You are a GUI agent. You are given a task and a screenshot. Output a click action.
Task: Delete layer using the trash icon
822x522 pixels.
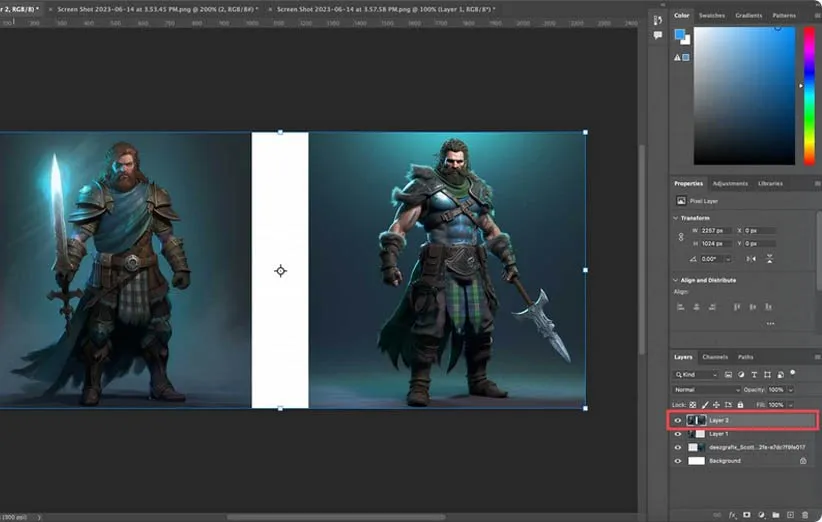coord(805,514)
